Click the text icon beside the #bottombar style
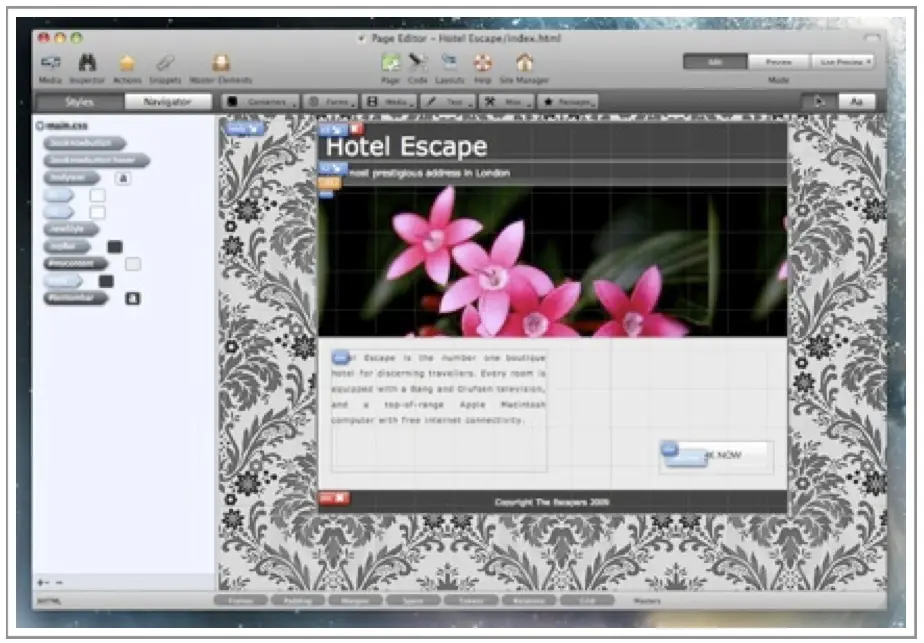This screenshot has height=643, width=924. (x=133, y=299)
